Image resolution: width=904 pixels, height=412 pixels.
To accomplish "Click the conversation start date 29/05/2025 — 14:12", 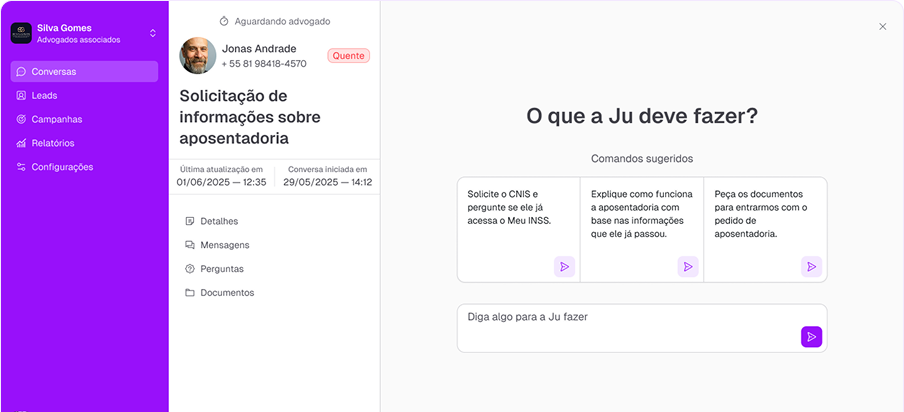I will click(x=327, y=183).
